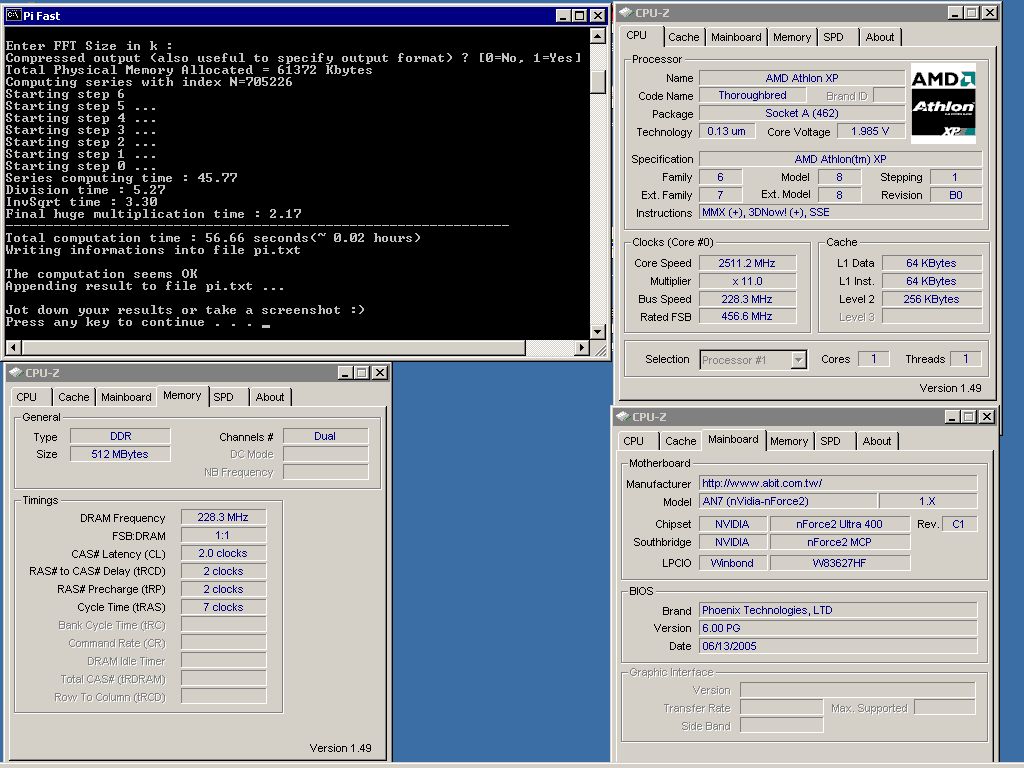
Task: Click the CAS# Latency value 2.0 clocks
Action: (x=223, y=553)
